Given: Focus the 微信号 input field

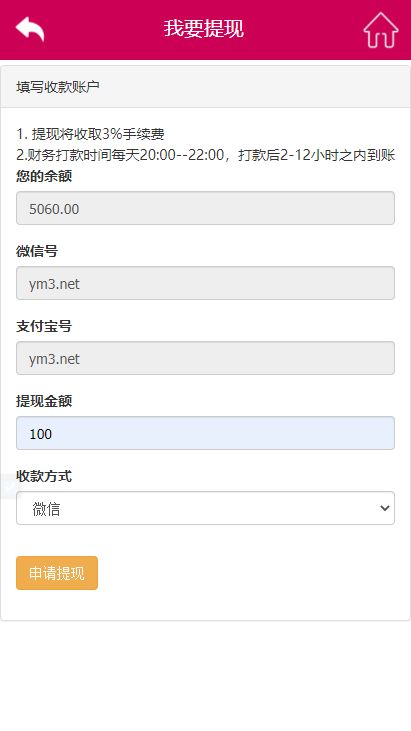Looking at the screenshot, I should (206, 283).
